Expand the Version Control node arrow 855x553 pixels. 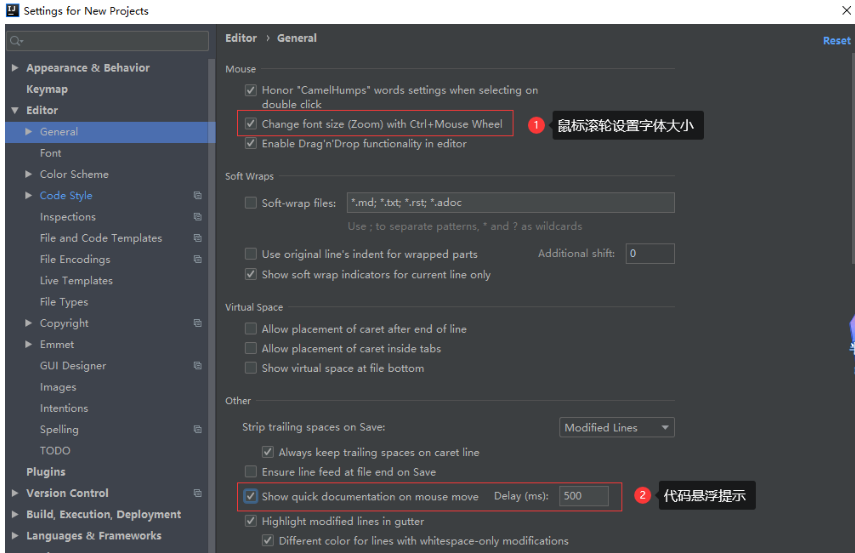point(15,493)
